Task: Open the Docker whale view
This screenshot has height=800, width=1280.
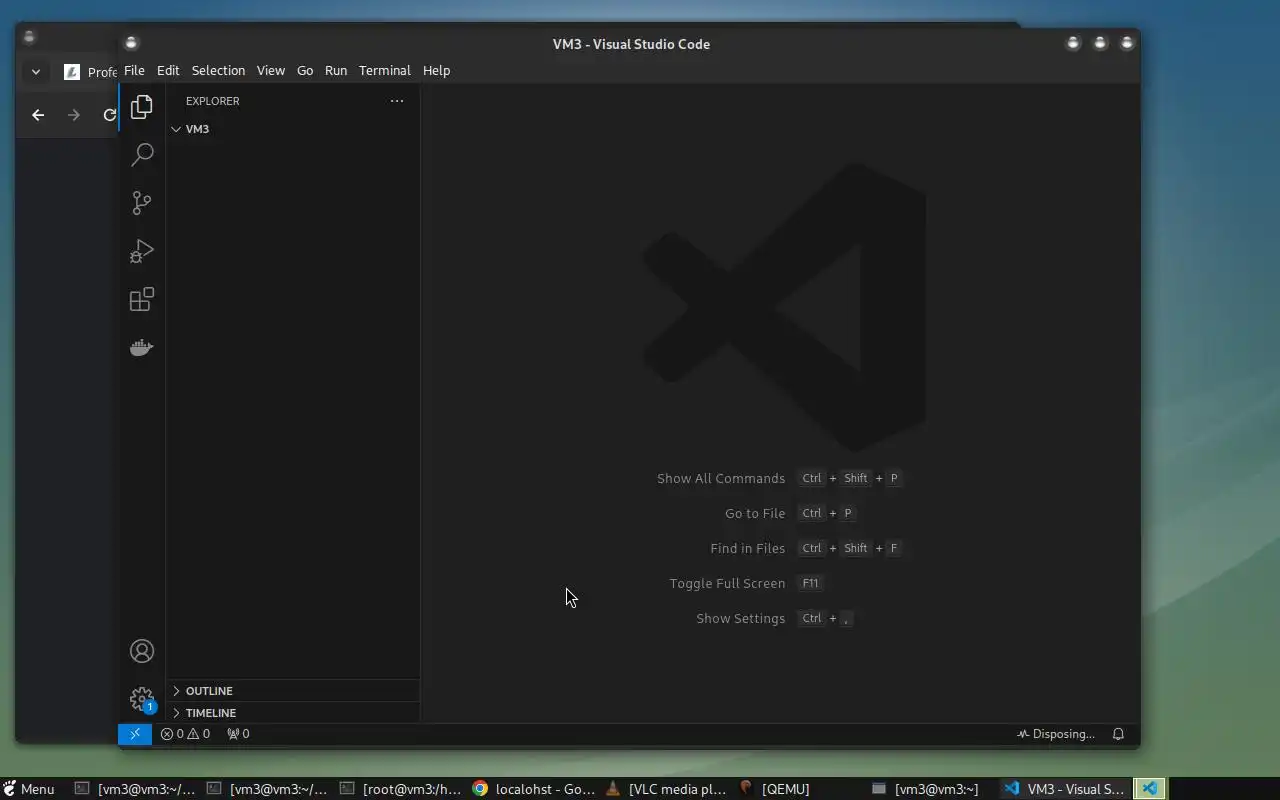Action: click(142, 347)
